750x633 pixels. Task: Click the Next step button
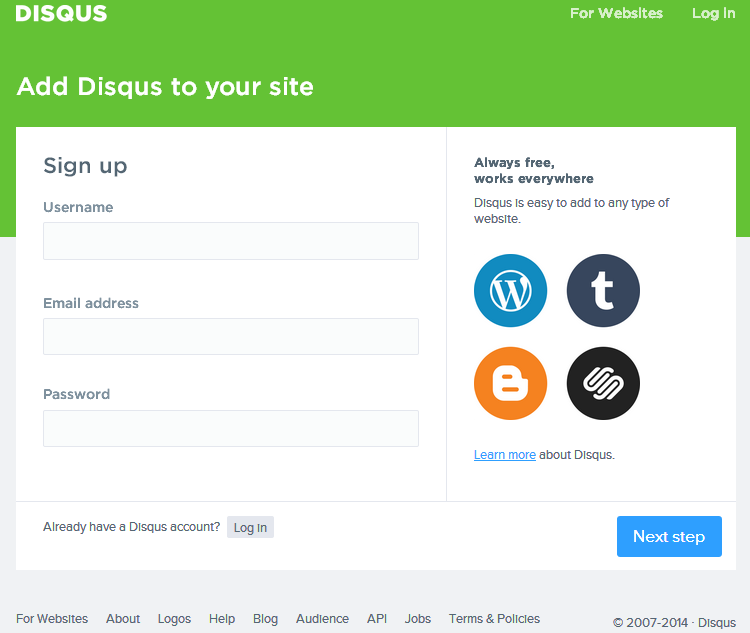[x=669, y=536]
